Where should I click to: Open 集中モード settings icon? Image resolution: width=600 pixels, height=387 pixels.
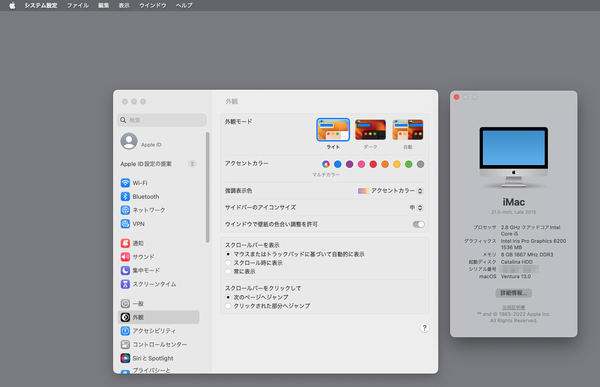[125, 270]
